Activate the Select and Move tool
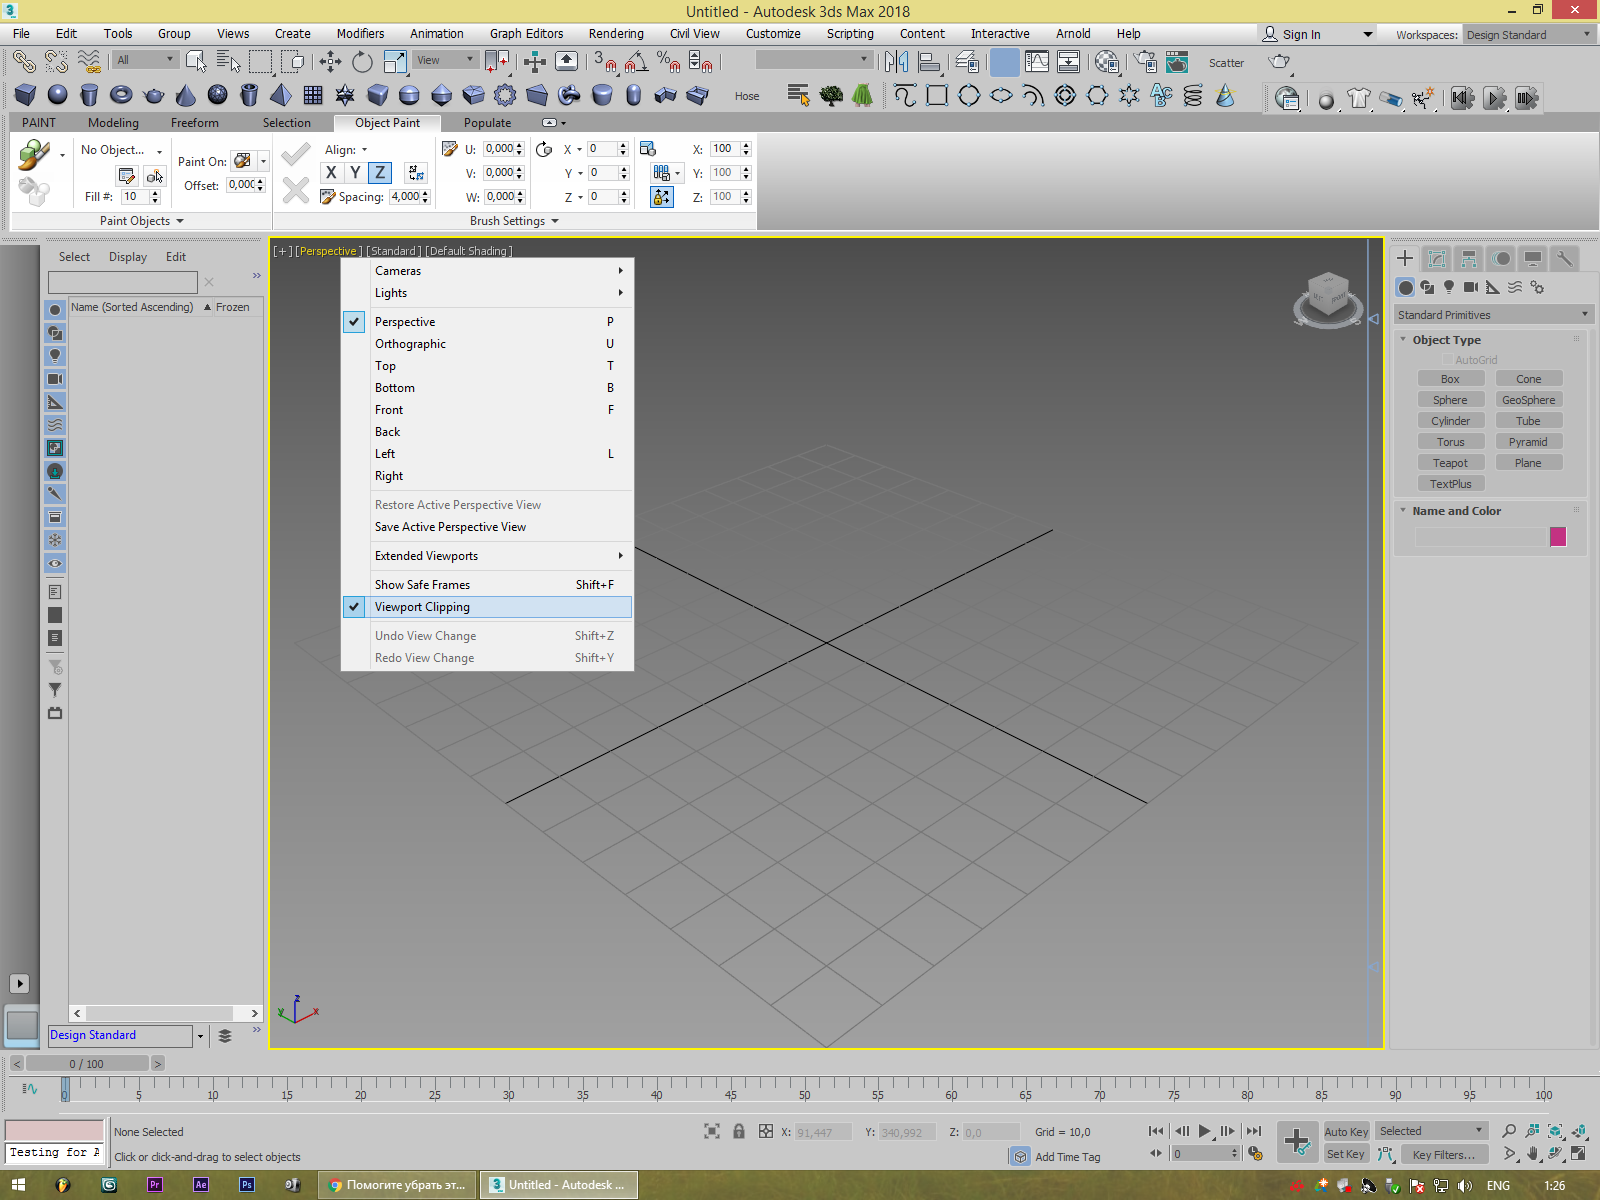 pyautogui.click(x=330, y=62)
